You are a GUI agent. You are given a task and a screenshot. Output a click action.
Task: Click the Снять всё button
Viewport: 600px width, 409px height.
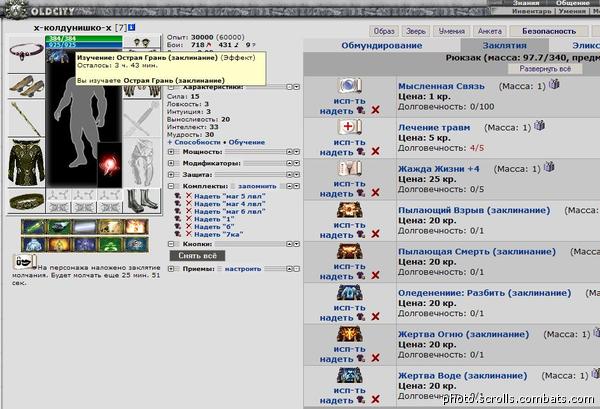coord(197,256)
